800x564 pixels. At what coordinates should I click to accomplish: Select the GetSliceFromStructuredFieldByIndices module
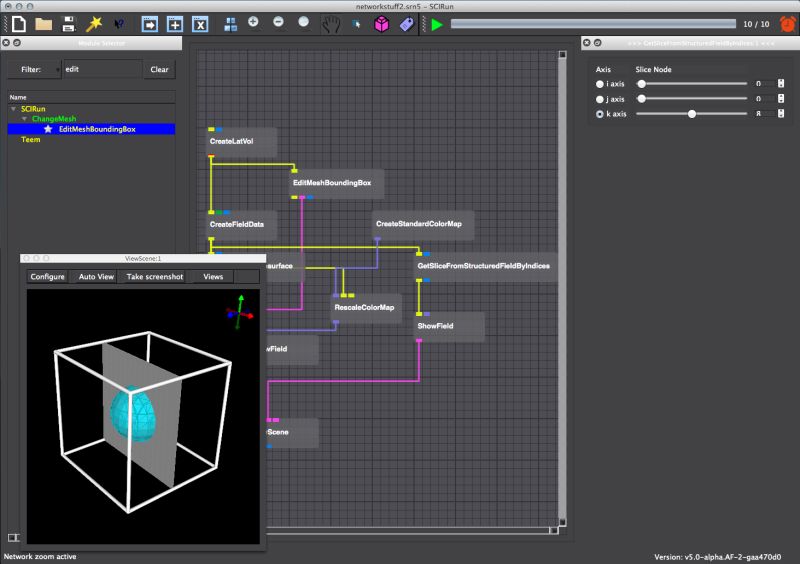(486, 266)
